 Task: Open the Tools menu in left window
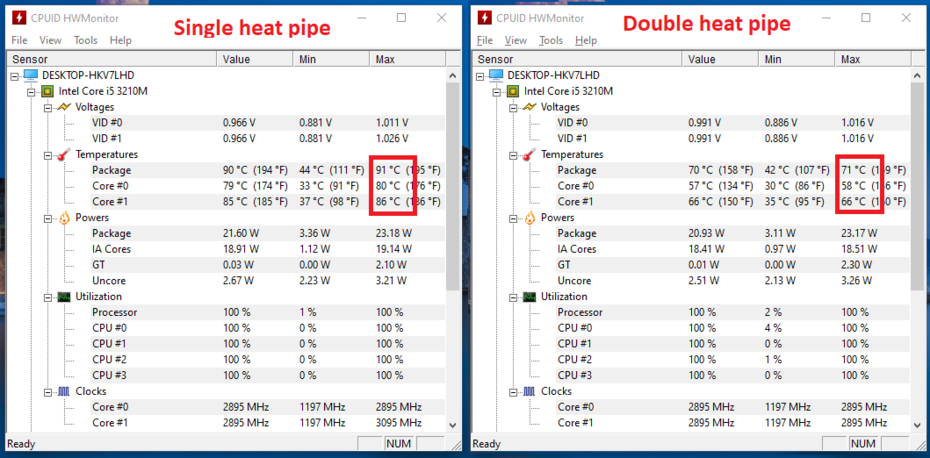85,40
